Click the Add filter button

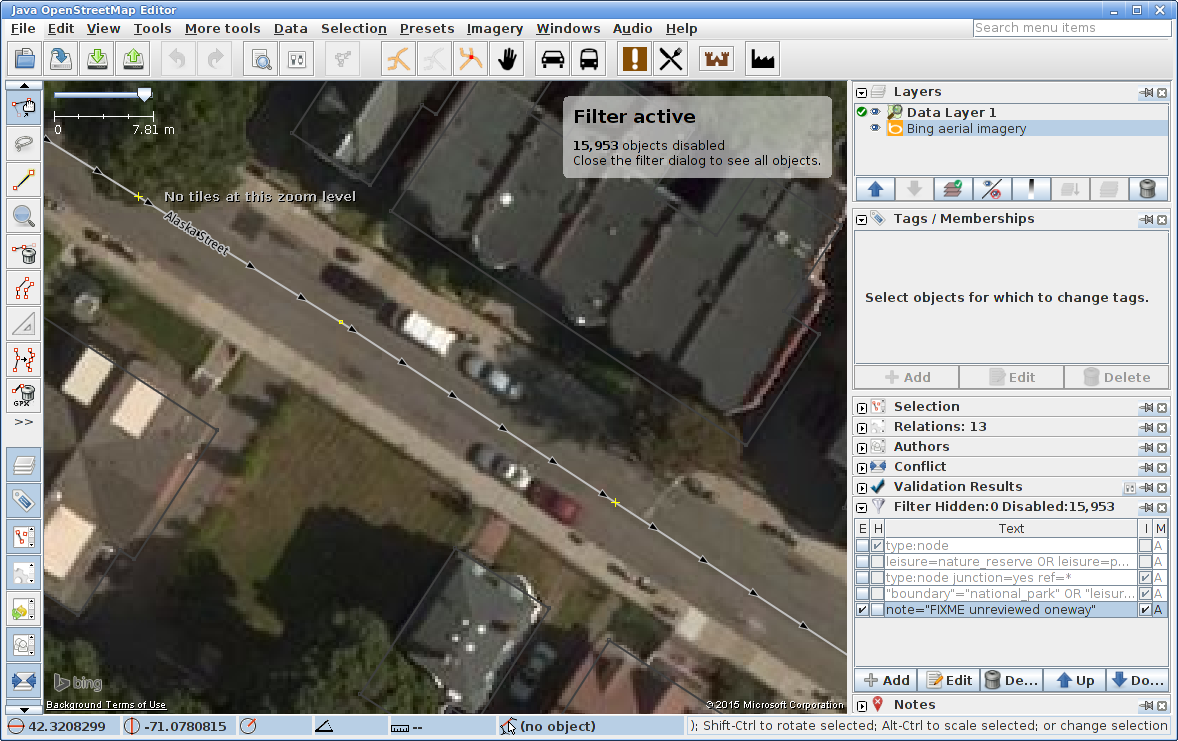click(886, 680)
